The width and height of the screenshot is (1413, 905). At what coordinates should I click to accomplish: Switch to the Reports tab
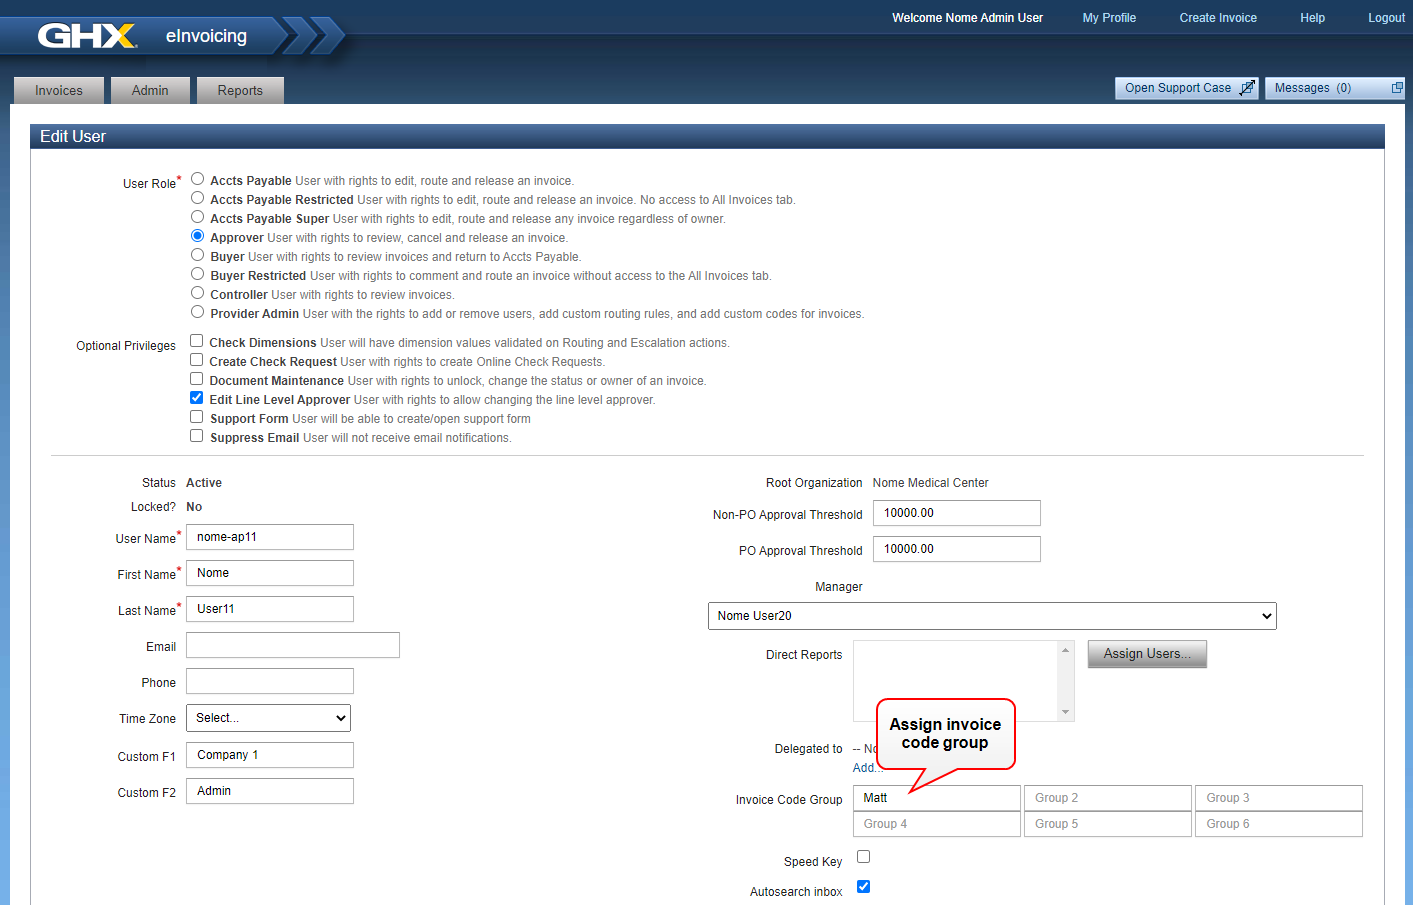pyautogui.click(x=240, y=90)
